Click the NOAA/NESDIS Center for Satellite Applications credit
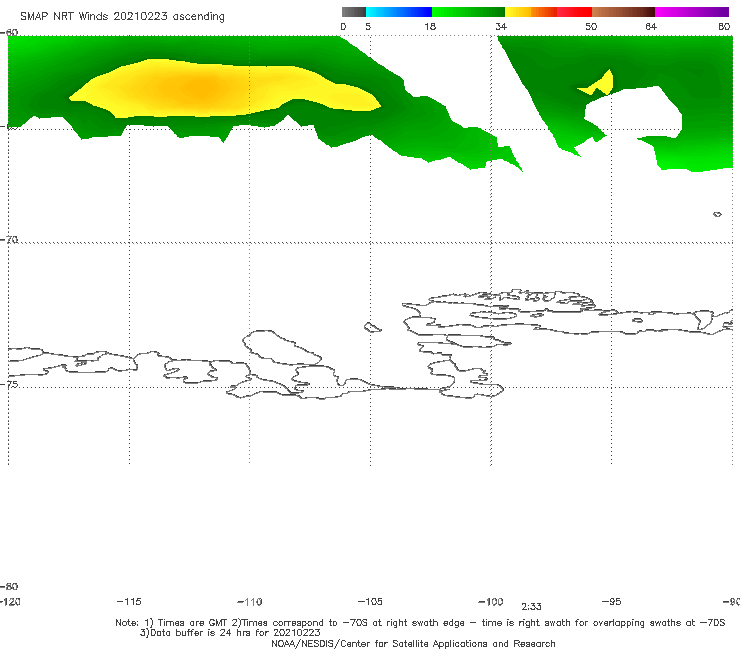The height and width of the screenshot is (650, 740). [413, 643]
